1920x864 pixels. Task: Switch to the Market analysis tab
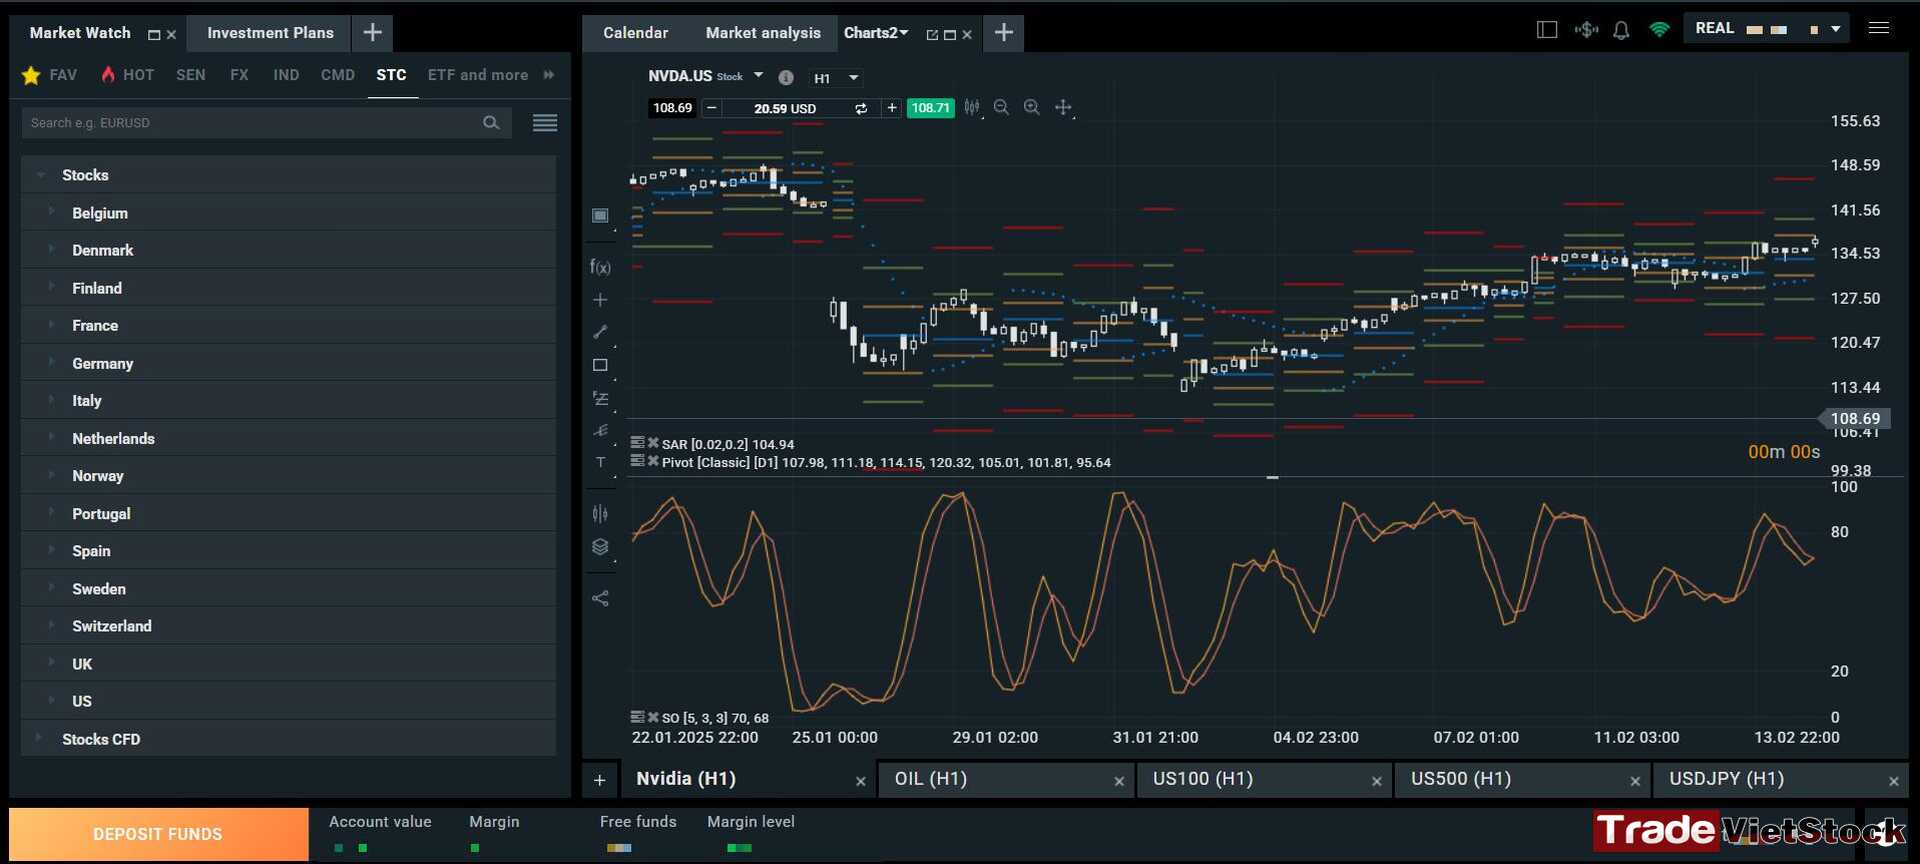click(x=763, y=33)
